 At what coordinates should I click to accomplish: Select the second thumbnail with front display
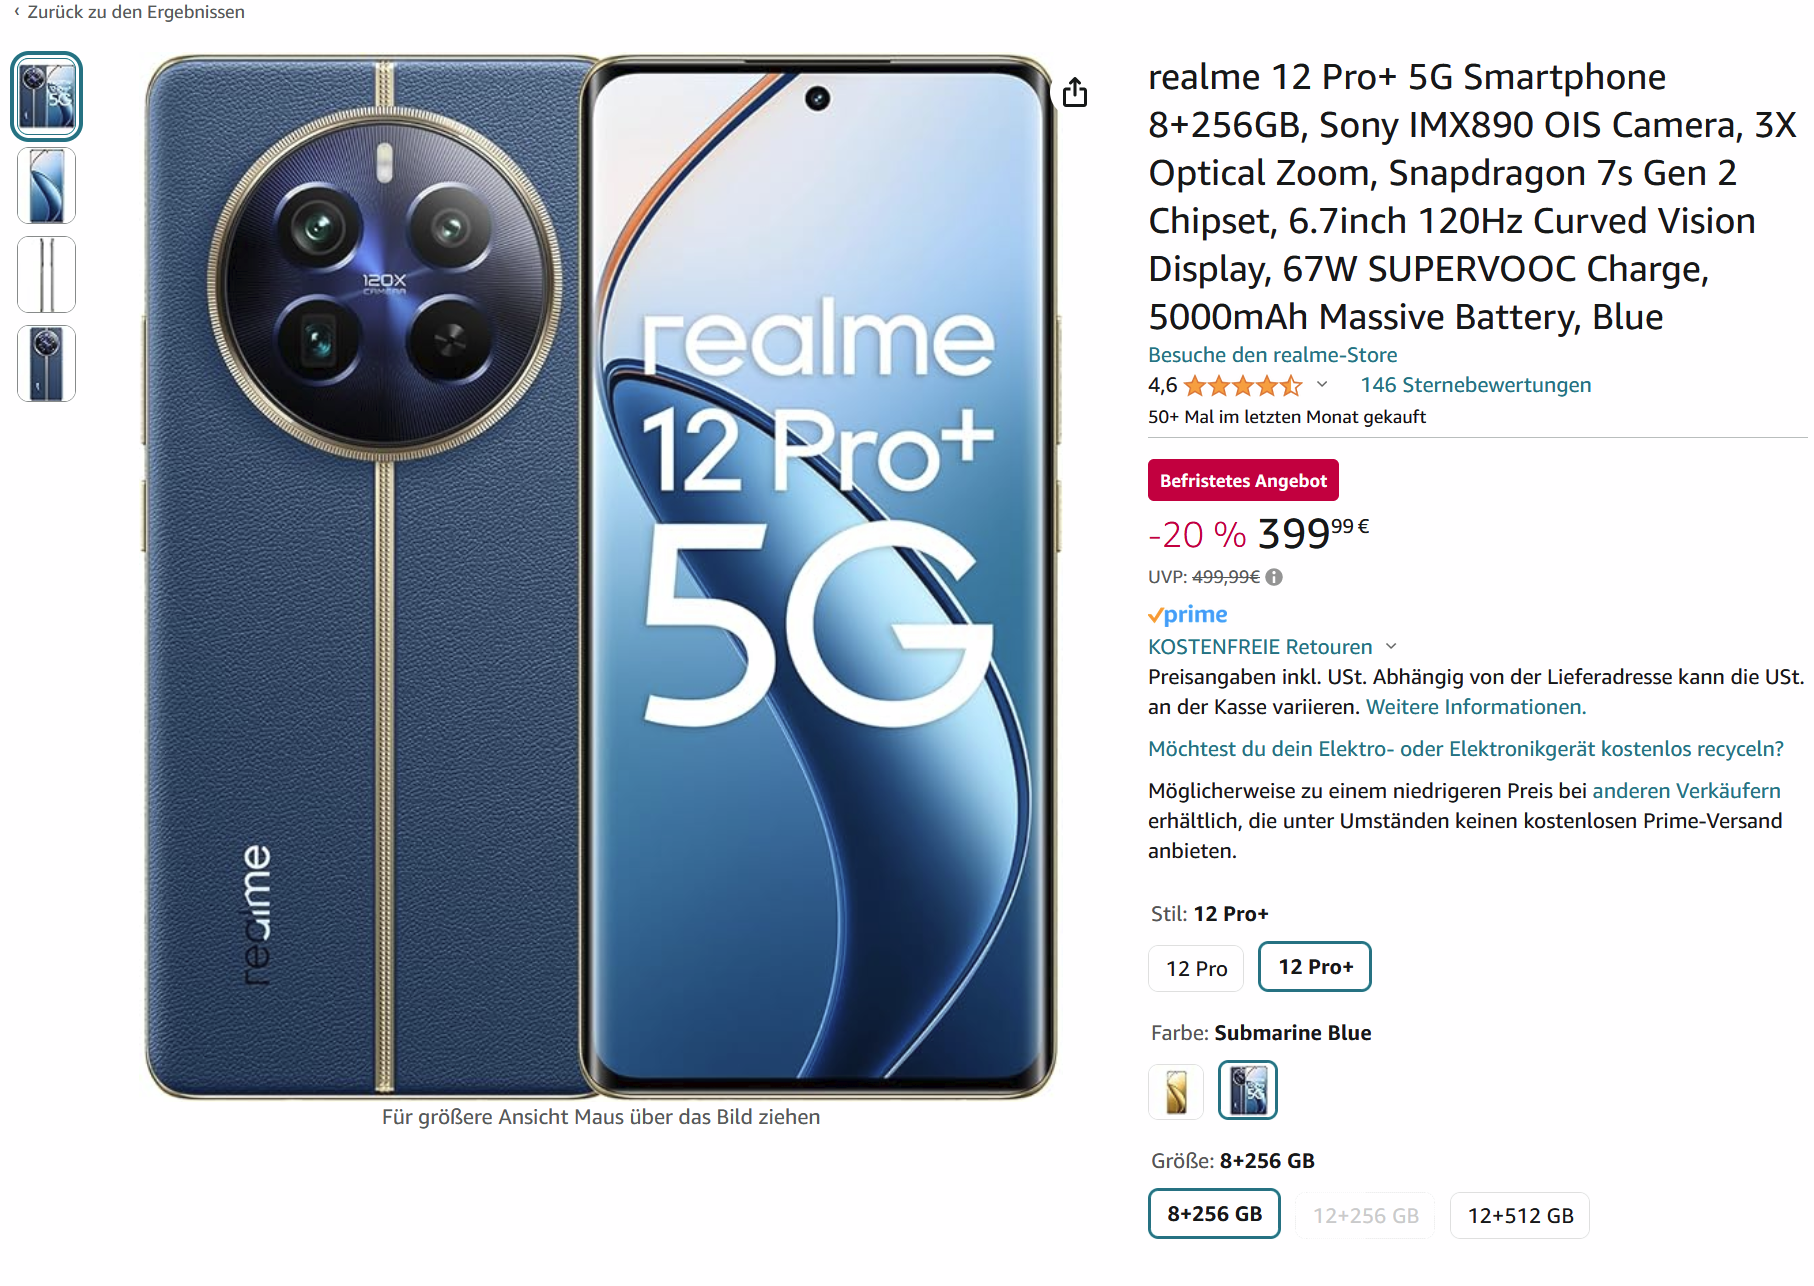[x=46, y=186]
